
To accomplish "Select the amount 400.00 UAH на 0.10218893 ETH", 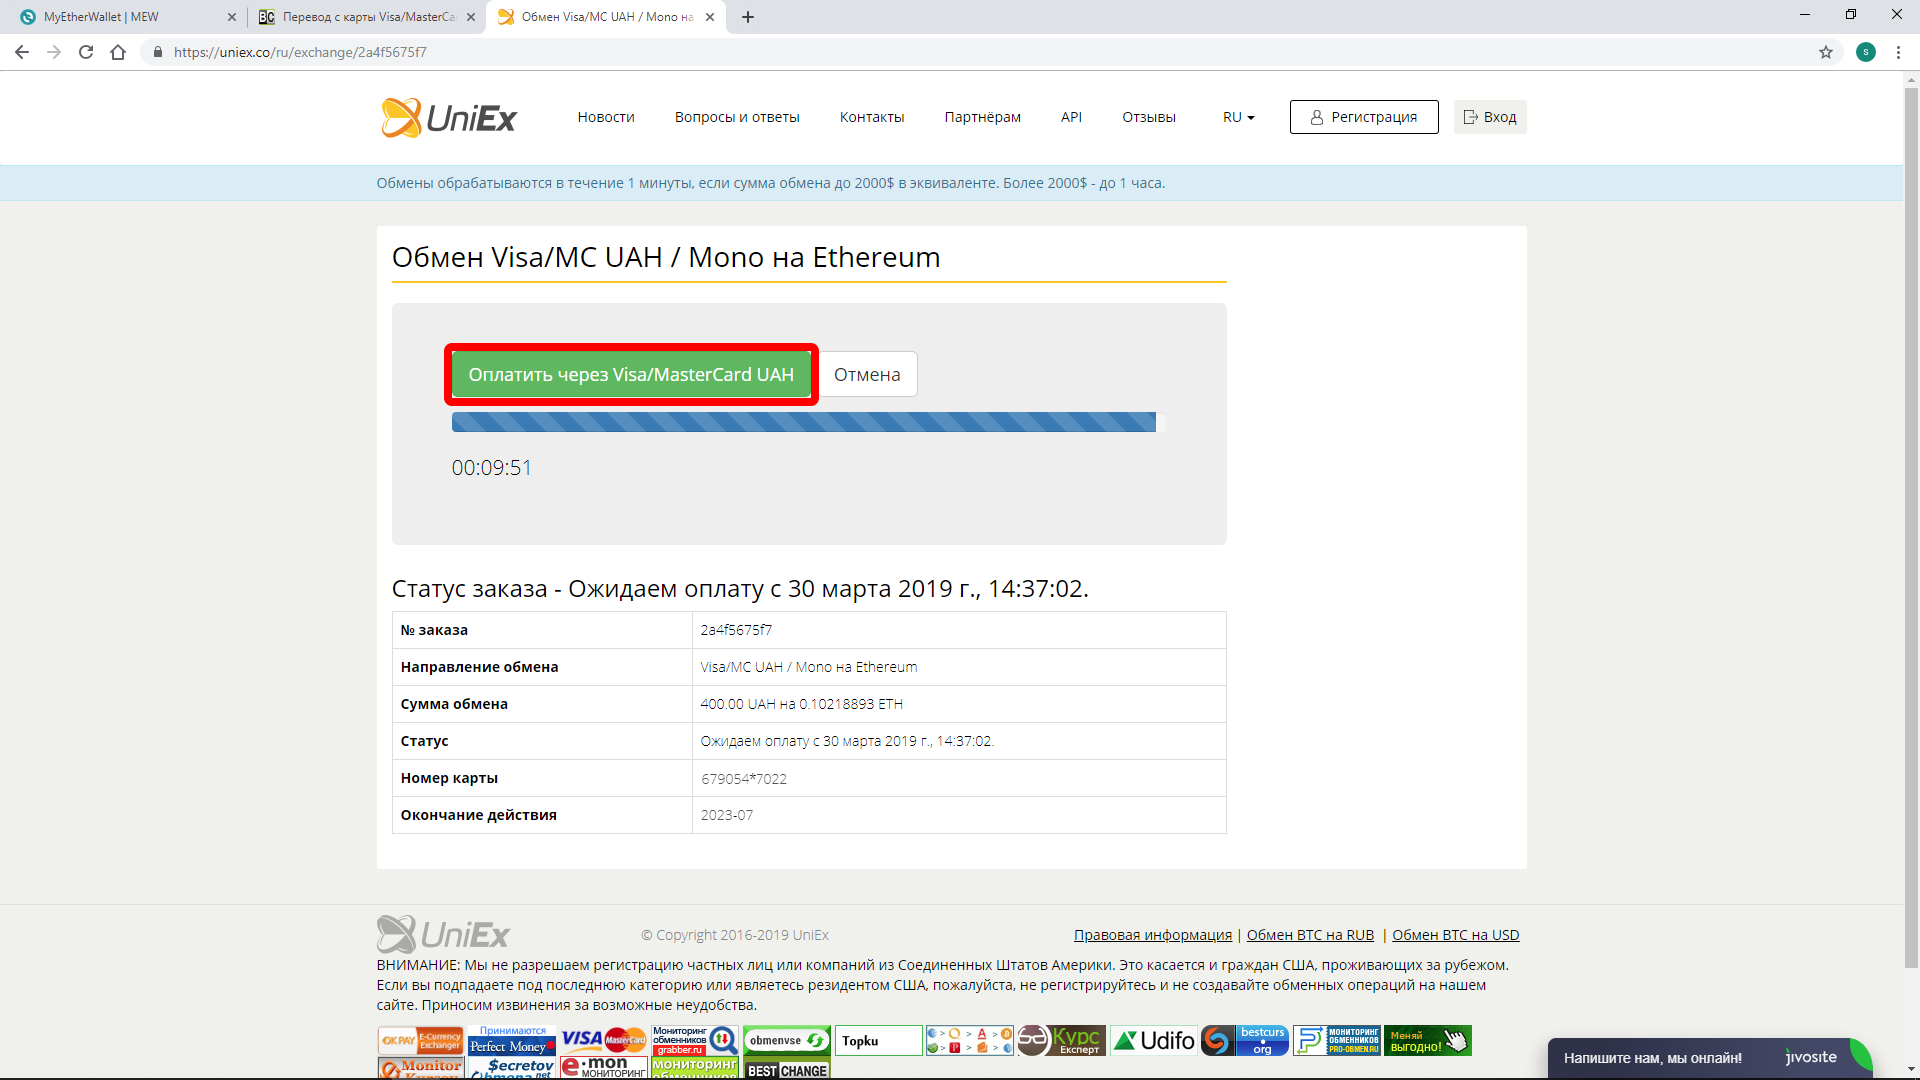I will coord(801,704).
